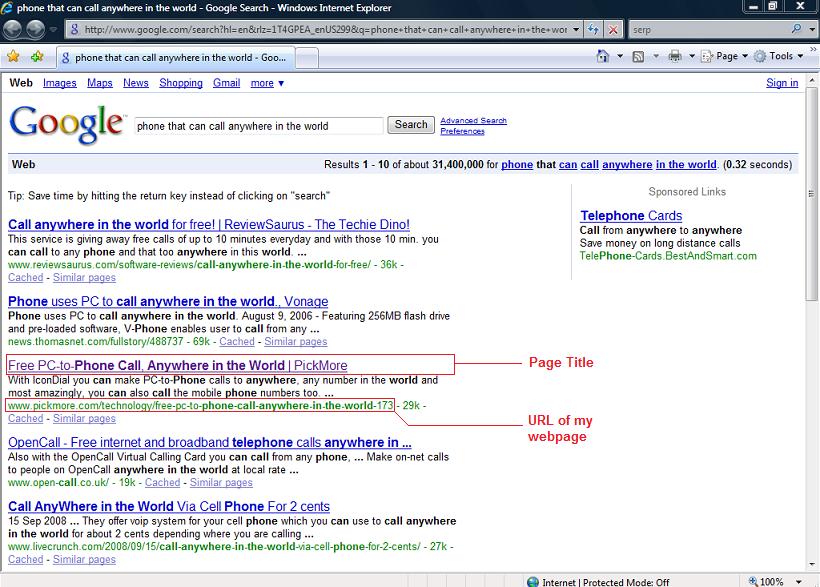
Task: Click the 'phone' definition link in results bar
Action: point(517,164)
